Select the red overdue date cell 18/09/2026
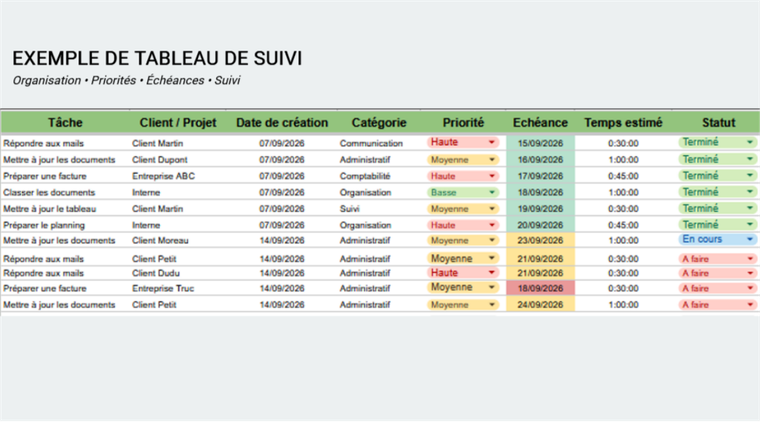 [540, 288]
